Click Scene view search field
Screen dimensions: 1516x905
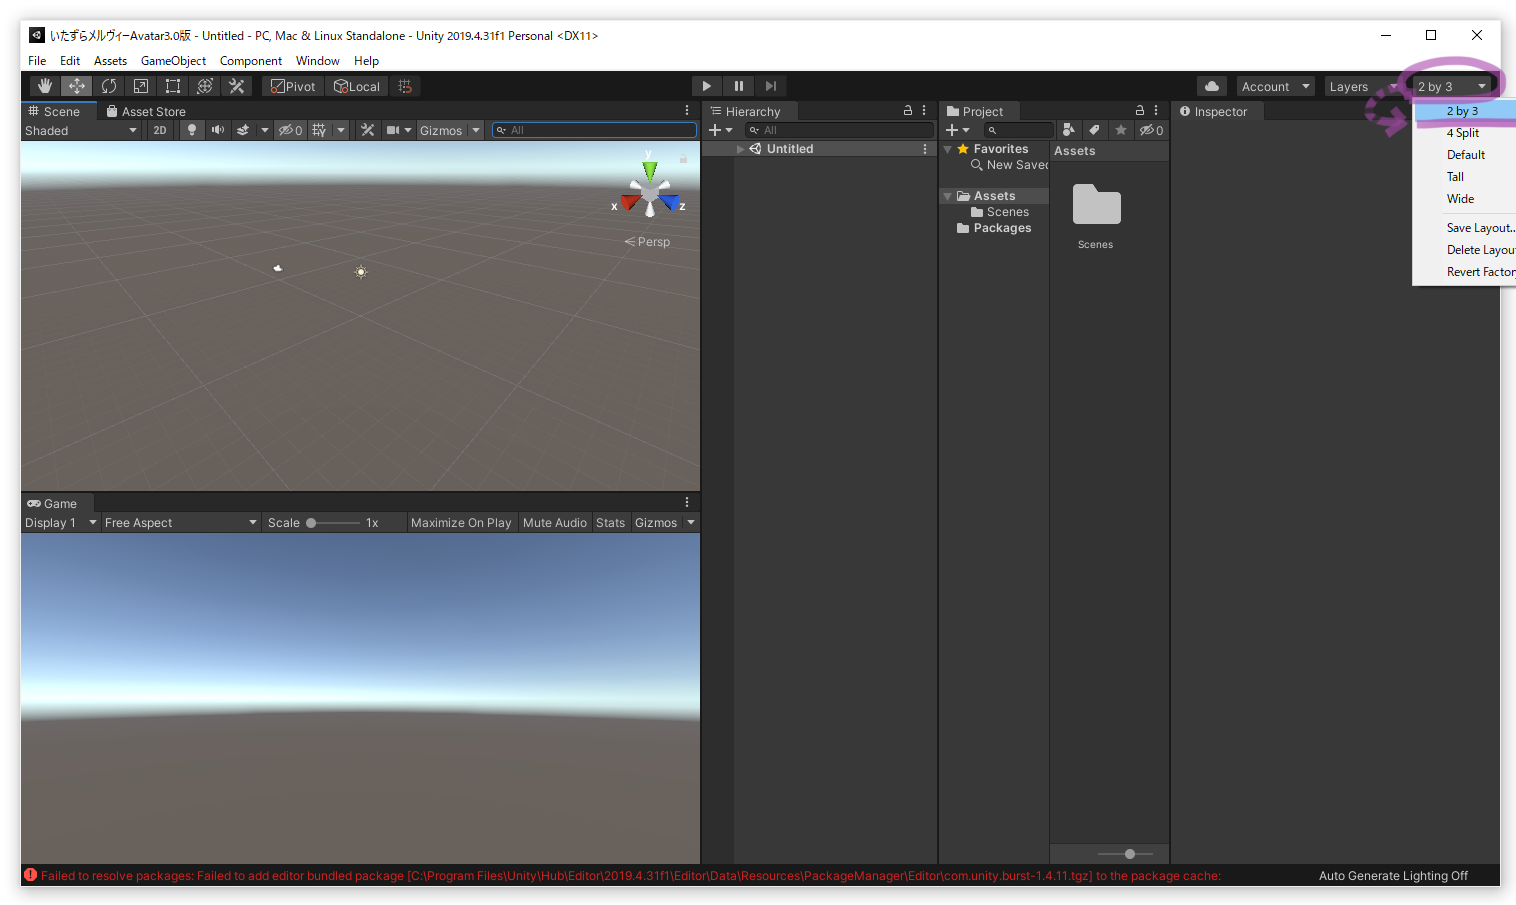tap(595, 130)
